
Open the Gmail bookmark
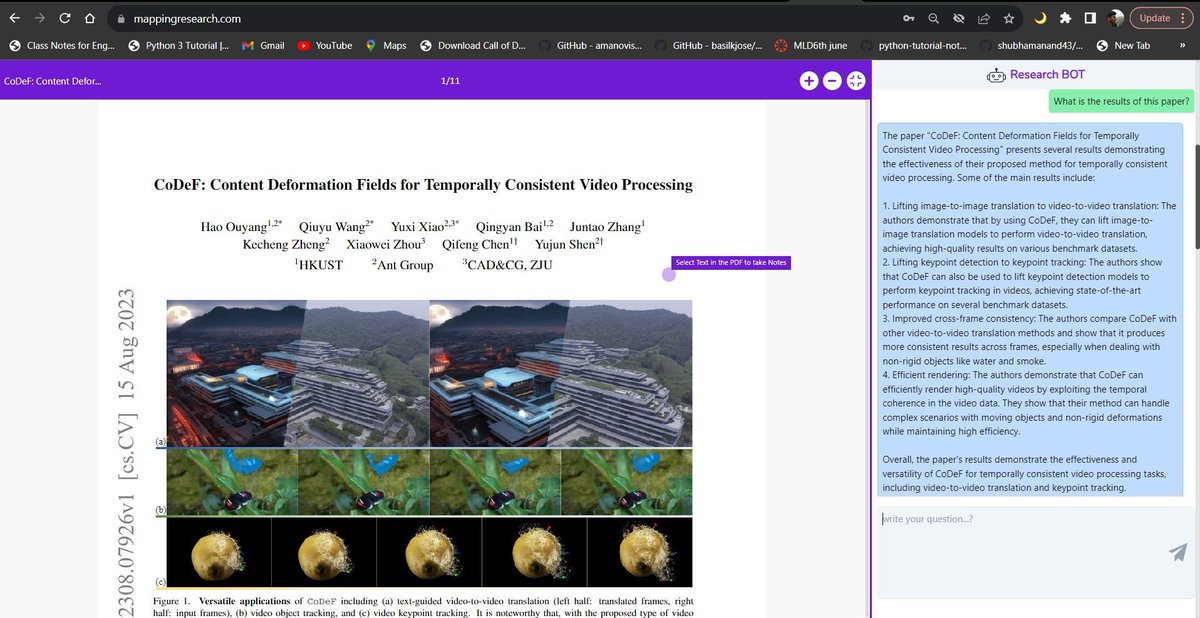click(264, 45)
